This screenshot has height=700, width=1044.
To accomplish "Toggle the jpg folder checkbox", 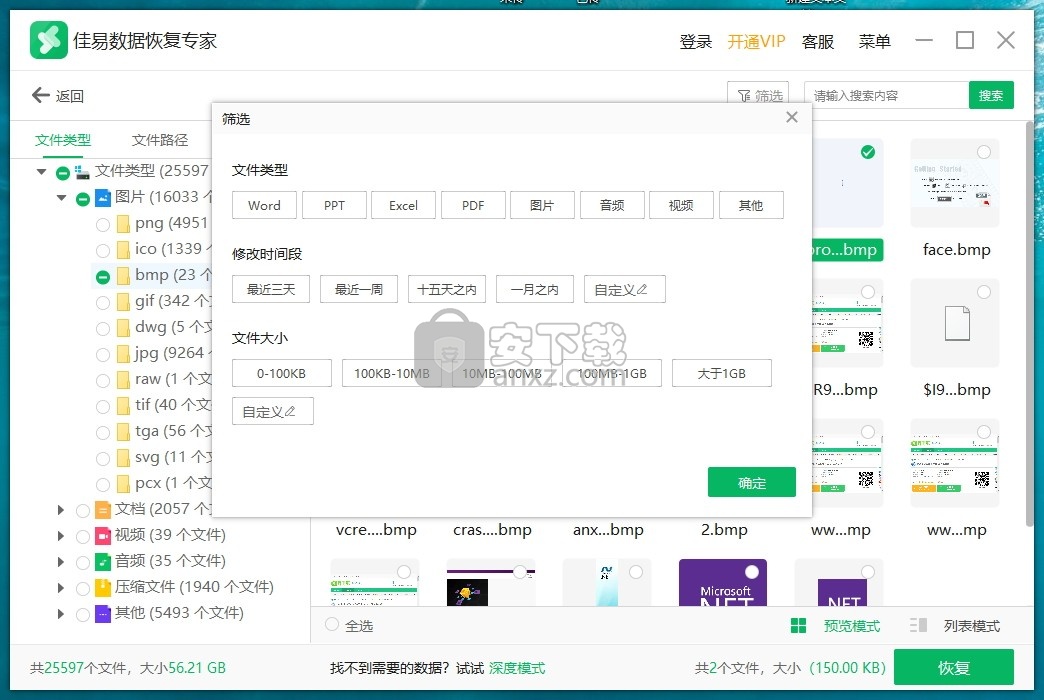I will click(x=103, y=354).
